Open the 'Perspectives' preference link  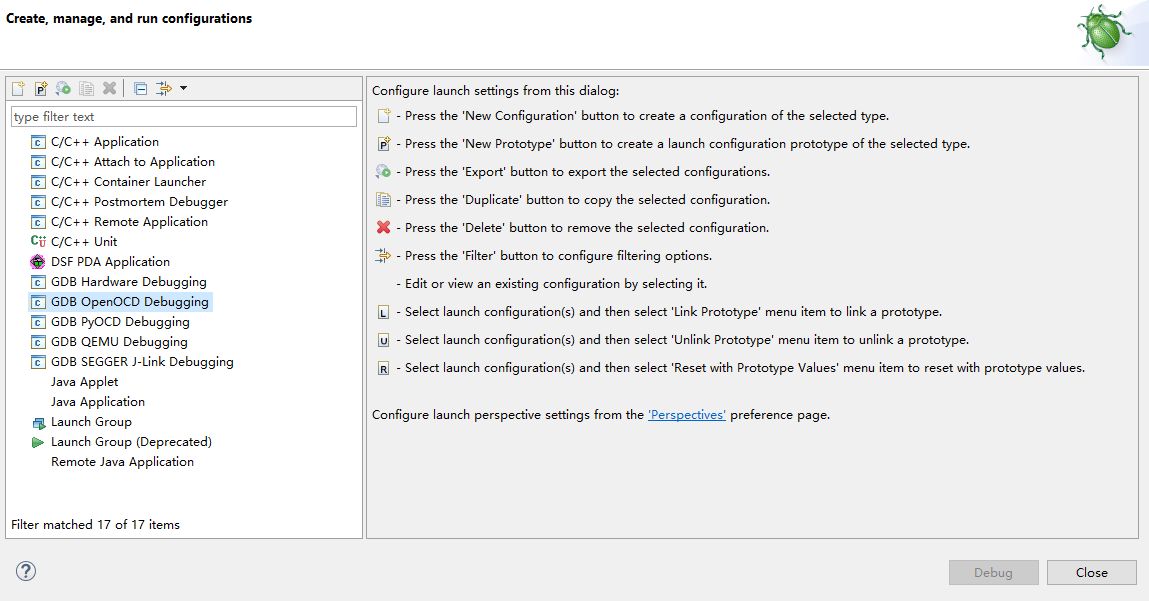tap(686, 414)
